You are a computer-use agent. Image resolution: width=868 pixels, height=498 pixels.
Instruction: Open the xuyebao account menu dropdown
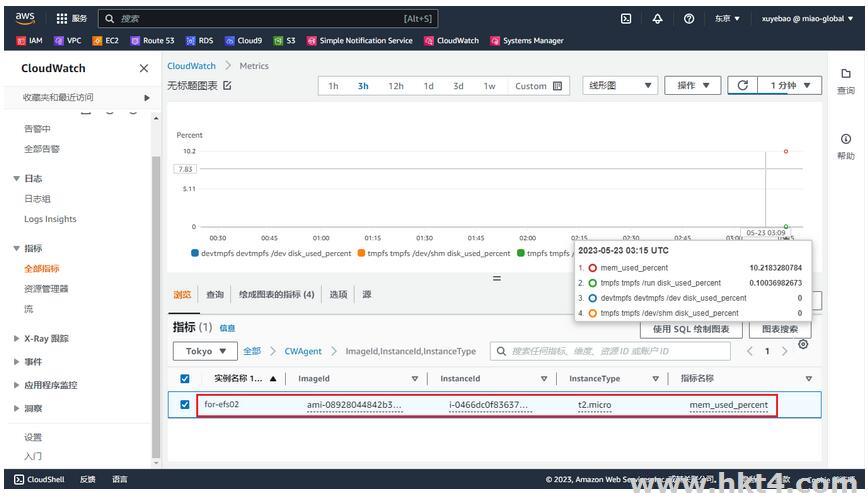[807, 18]
